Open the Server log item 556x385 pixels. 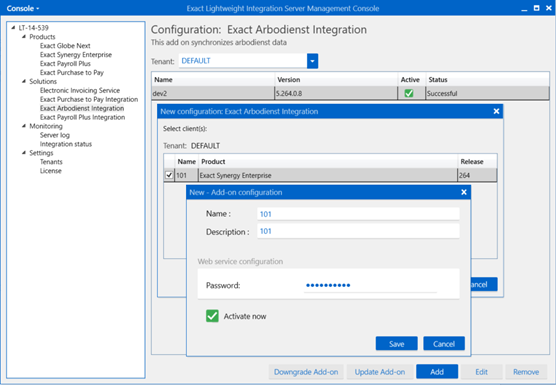pos(55,135)
